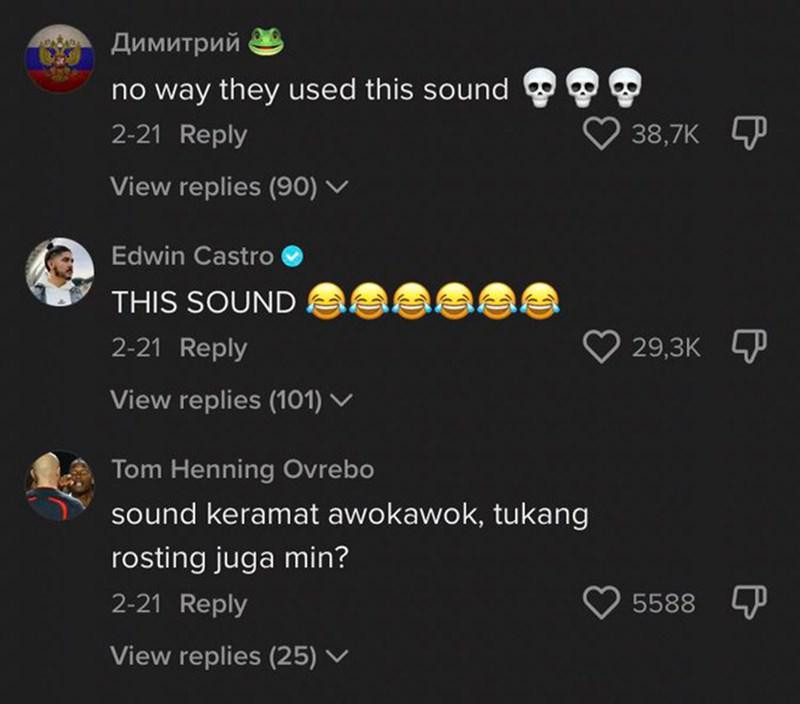The image size is (800, 704).
Task: Dislike Димитрий's skull comment
Action: pos(751,134)
